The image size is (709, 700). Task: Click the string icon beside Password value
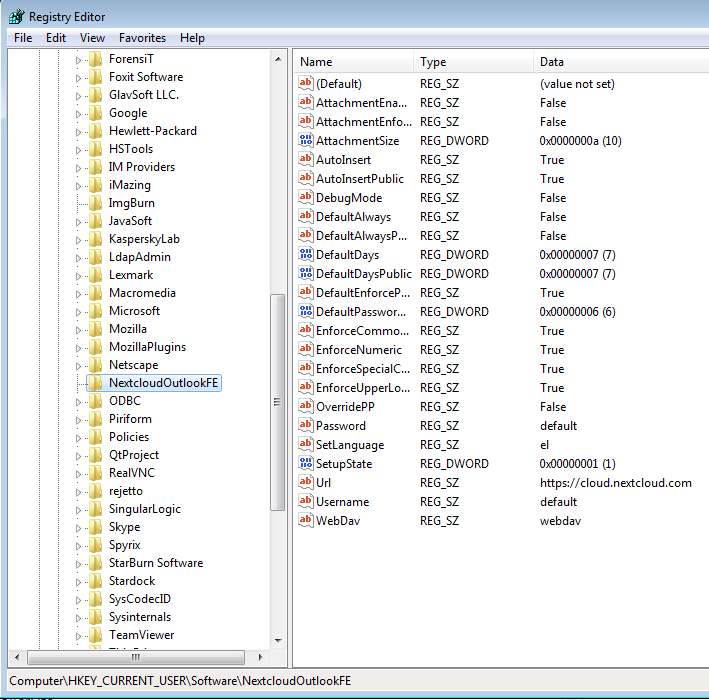(306, 426)
